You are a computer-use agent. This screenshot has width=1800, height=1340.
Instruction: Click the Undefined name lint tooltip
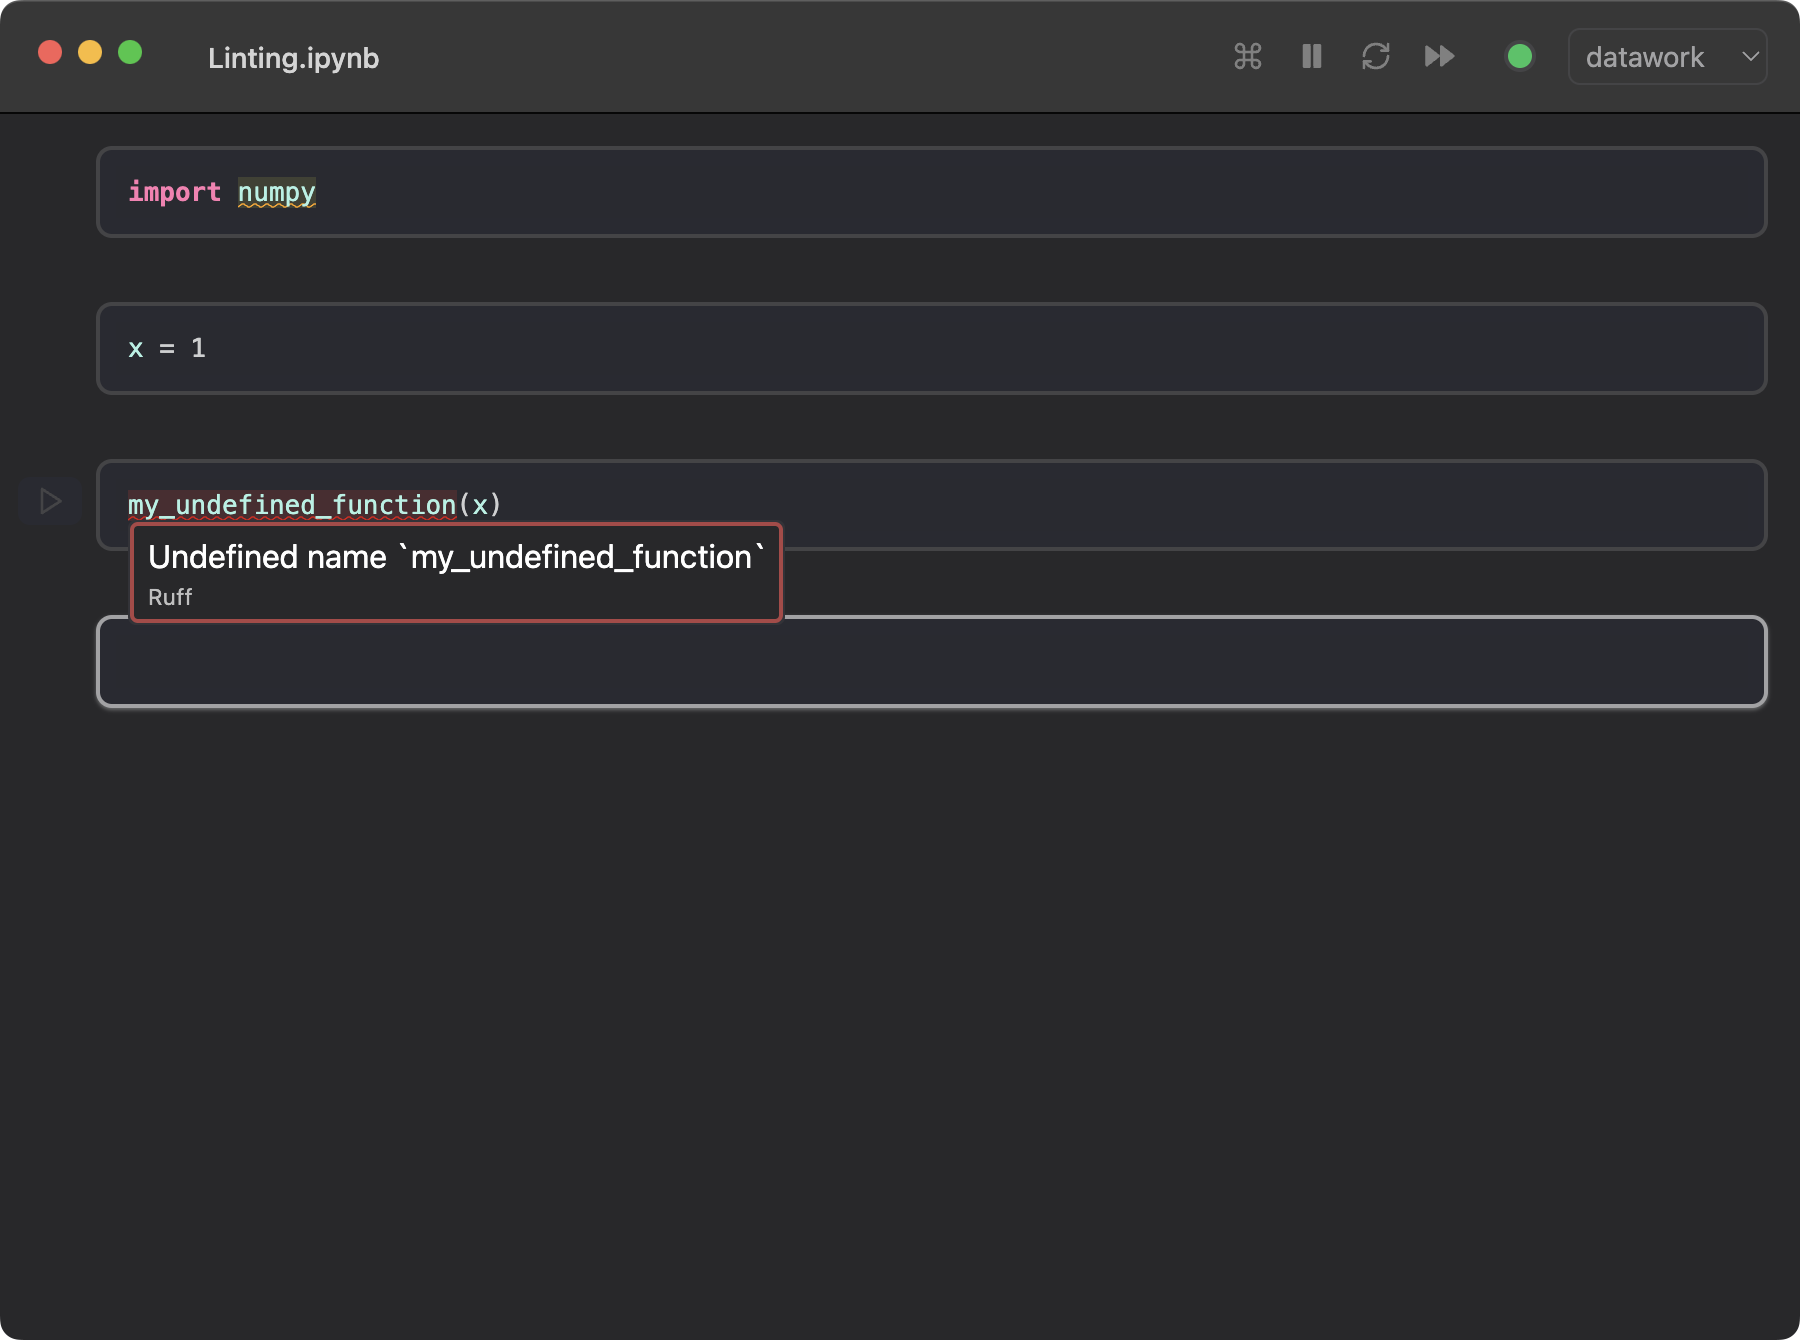pos(456,573)
